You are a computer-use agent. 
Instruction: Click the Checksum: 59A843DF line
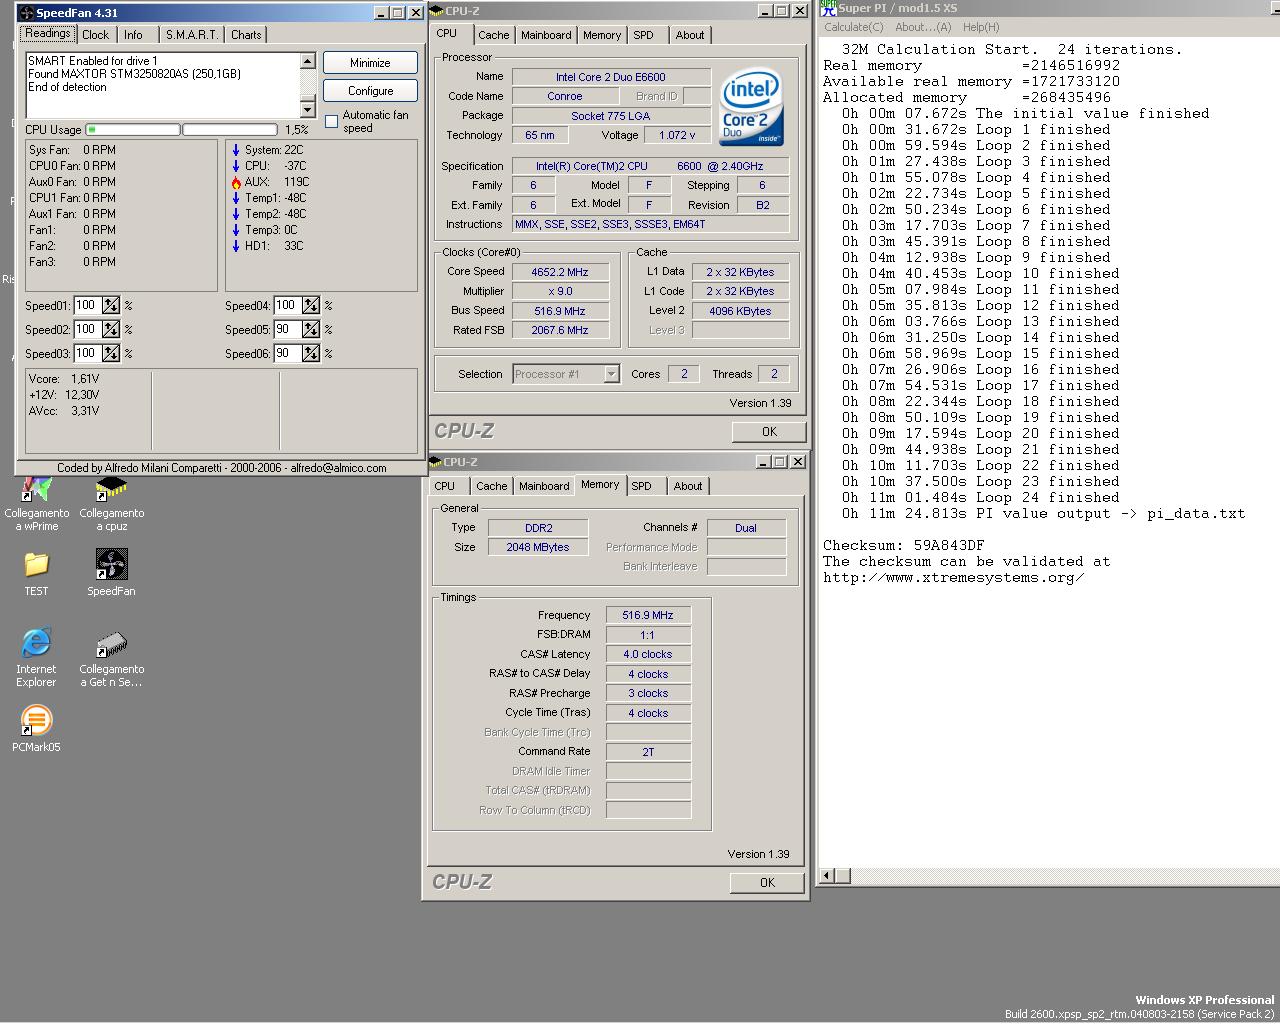pyautogui.click(x=903, y=545)
